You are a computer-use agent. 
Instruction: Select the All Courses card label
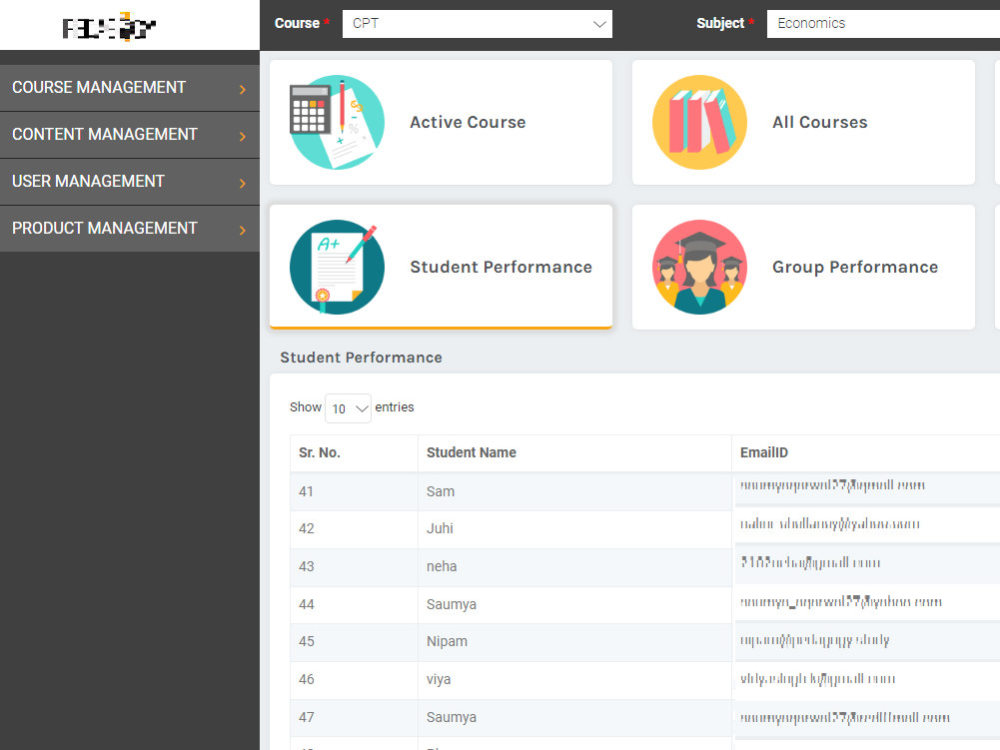[820, 122]
